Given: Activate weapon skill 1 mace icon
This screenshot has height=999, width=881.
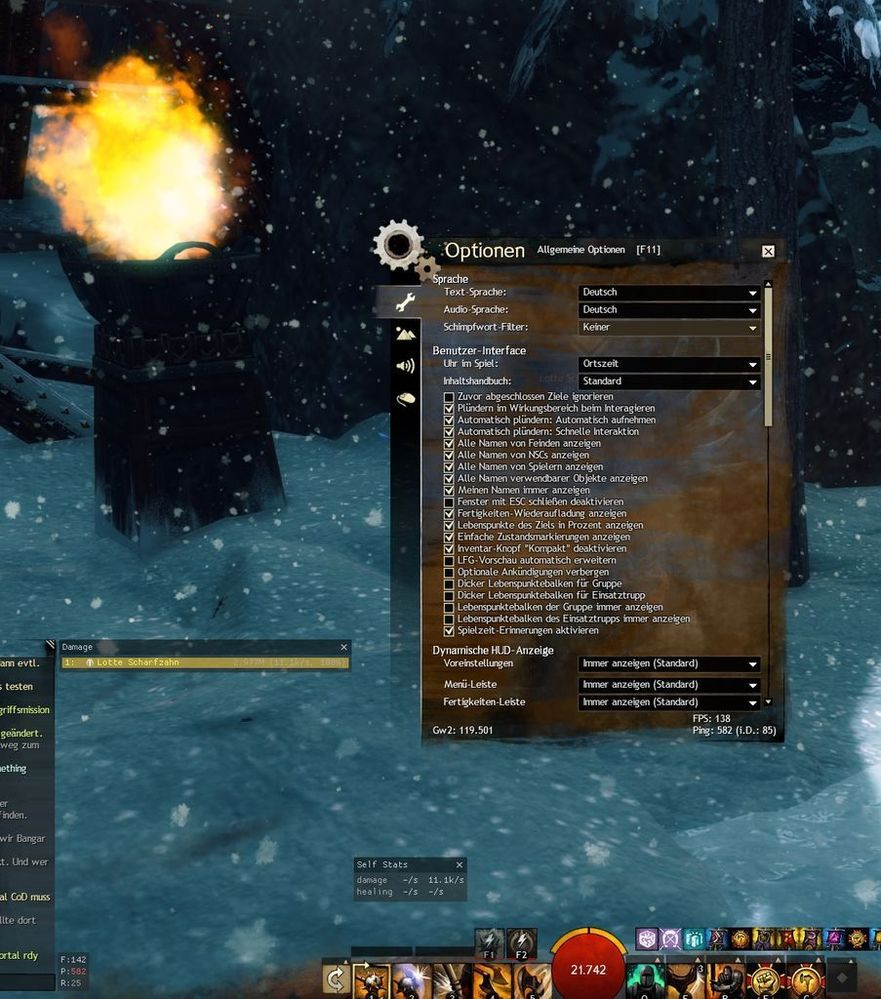Looking at the screenshot, I should pos(372,981).
